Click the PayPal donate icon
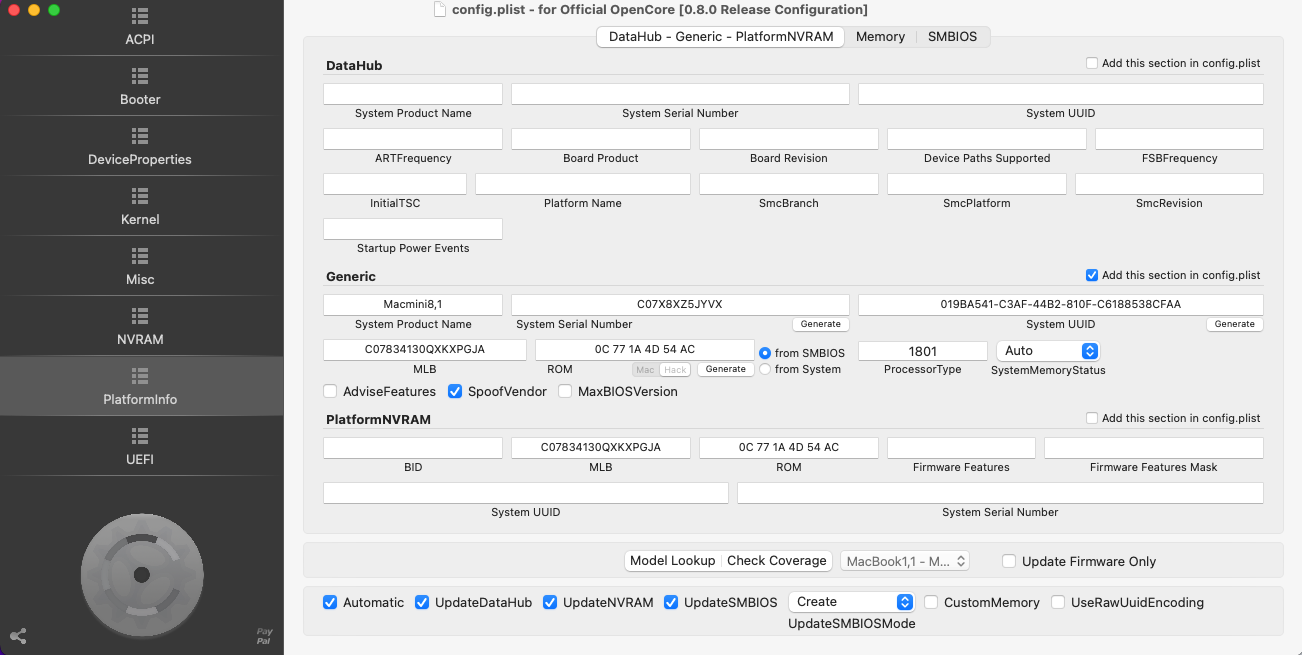Image resolution: width=1302 pixels, height=655 pixels. tap(264, 636)
